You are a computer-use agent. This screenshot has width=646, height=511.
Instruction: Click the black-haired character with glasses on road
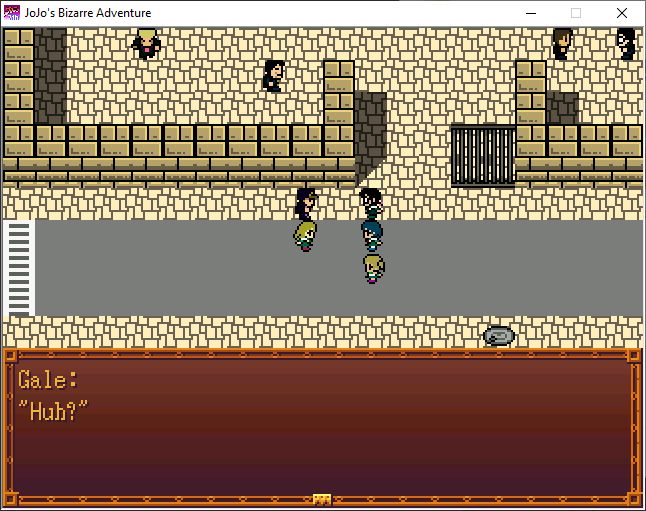pos(371,204)
